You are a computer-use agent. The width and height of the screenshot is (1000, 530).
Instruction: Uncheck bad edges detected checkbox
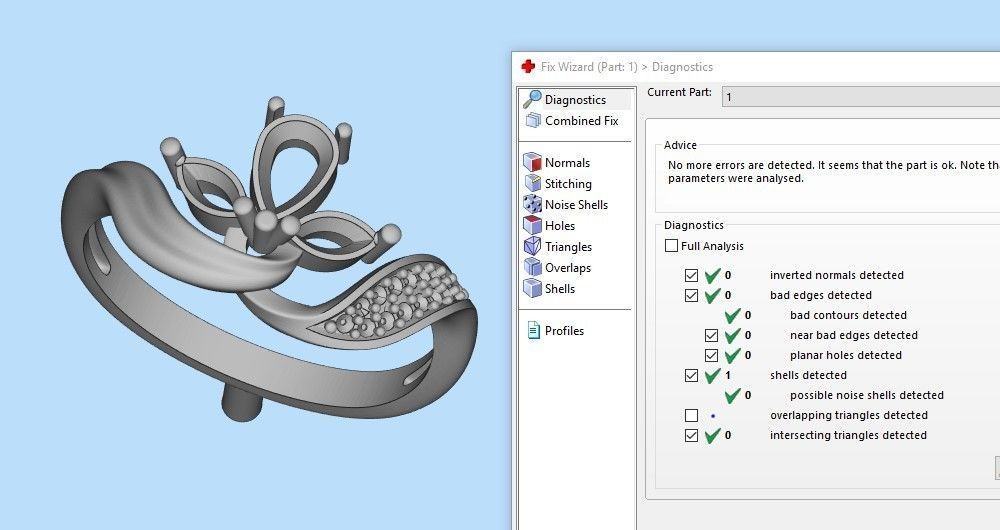pos(691,295)
